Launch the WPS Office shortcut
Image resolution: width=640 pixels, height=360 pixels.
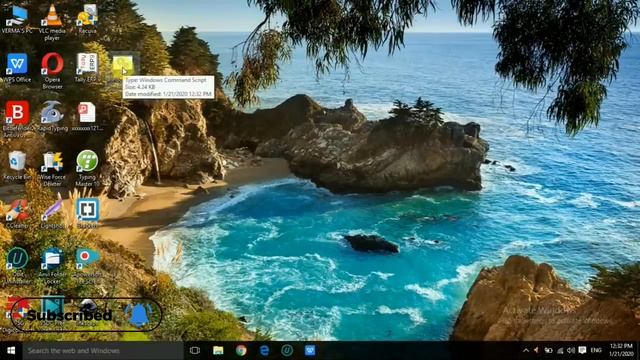pos(17,68)
